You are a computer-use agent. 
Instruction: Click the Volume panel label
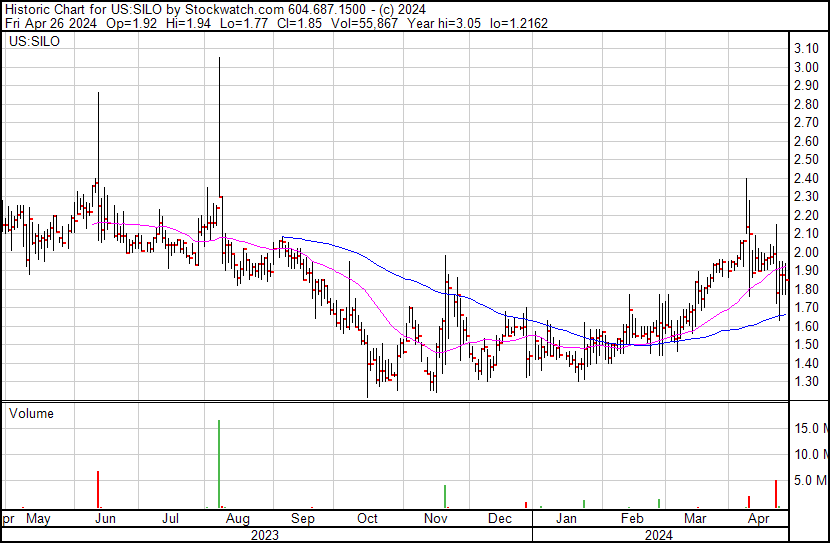pos(31,413)
